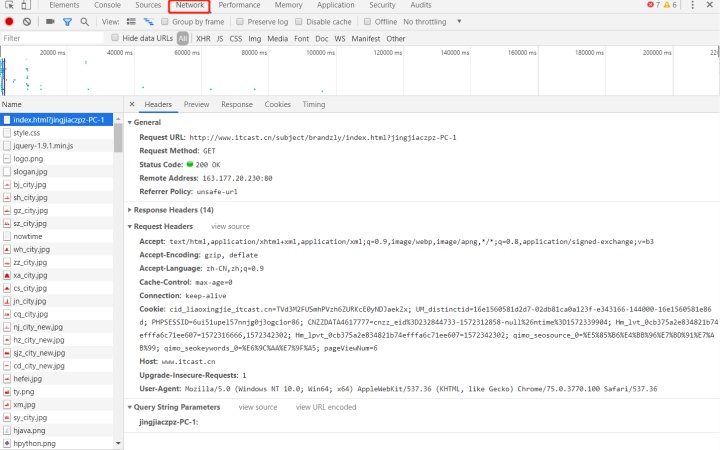Filter requests by WS
The height and width of the screenshot is (450, 720).
coord(339,39)
